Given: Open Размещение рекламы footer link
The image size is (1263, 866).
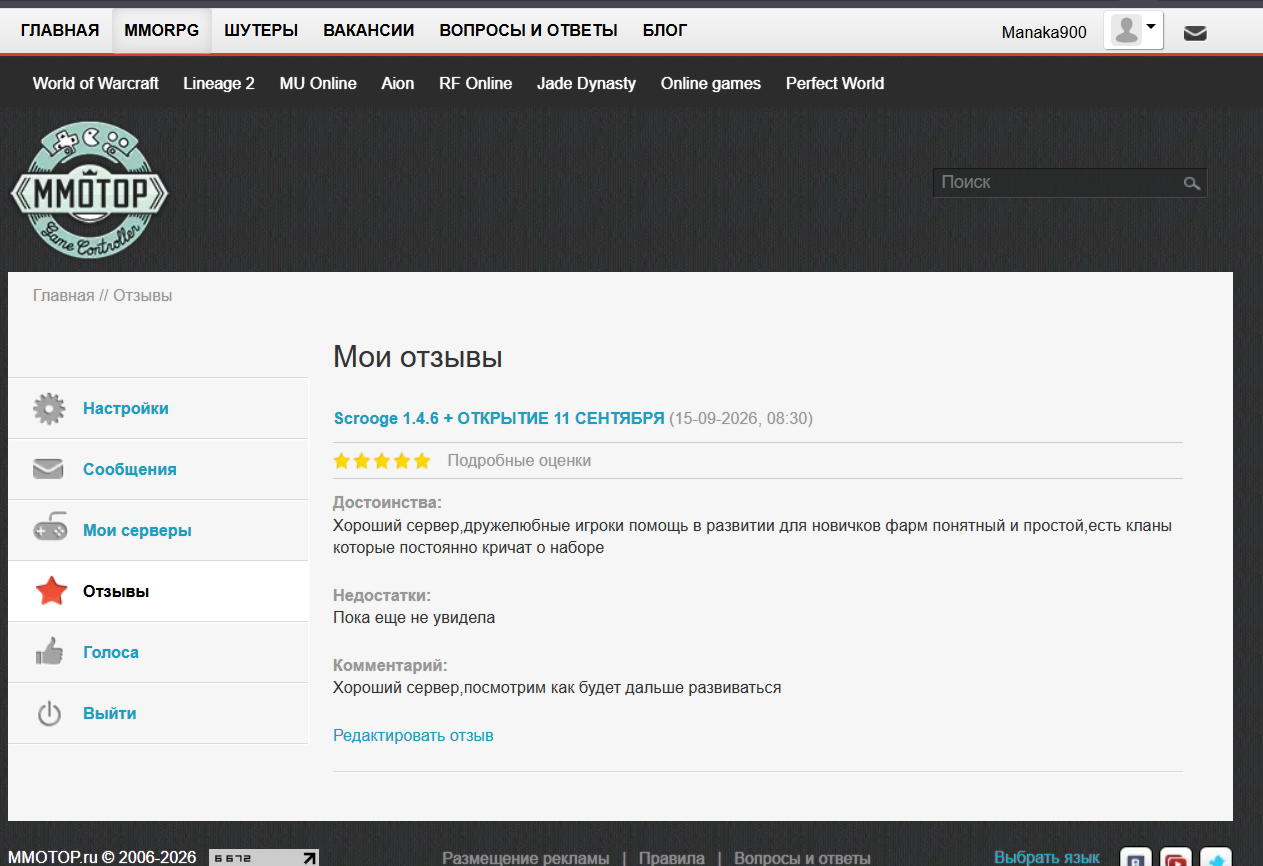Looking at the screenshot, I should coord(526,858).
